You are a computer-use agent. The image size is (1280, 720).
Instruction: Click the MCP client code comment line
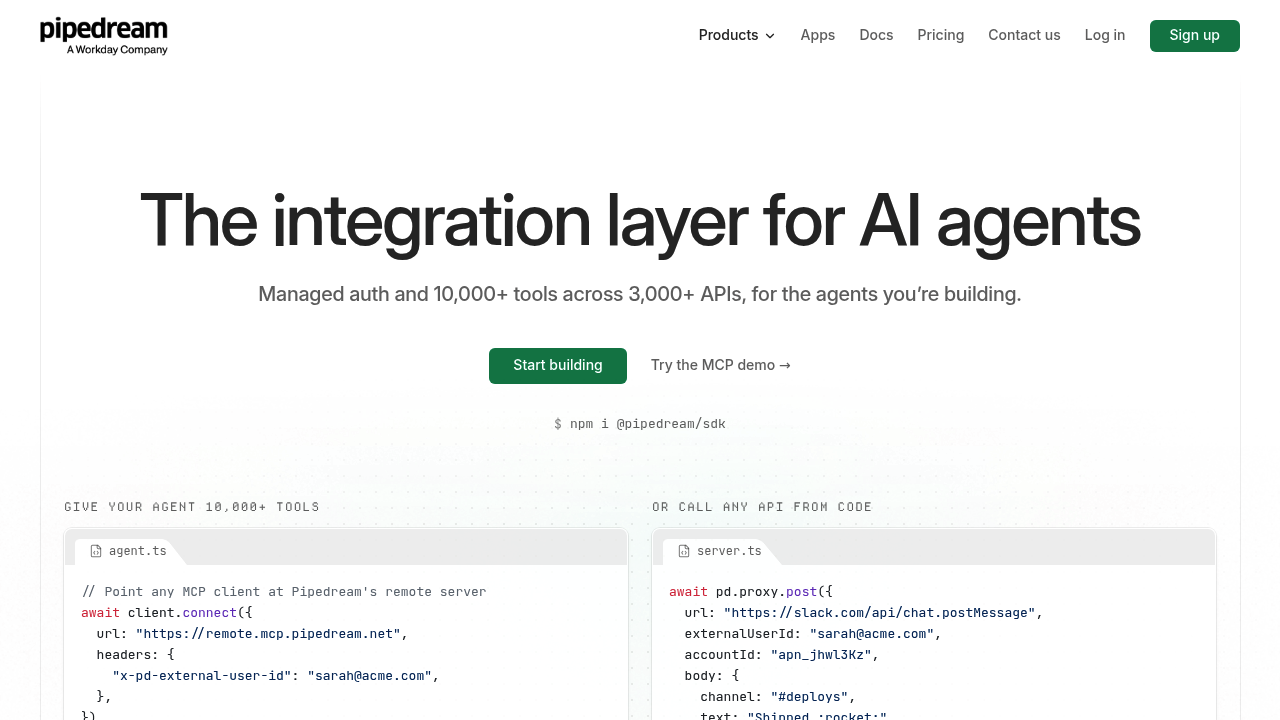pos(284,592)
